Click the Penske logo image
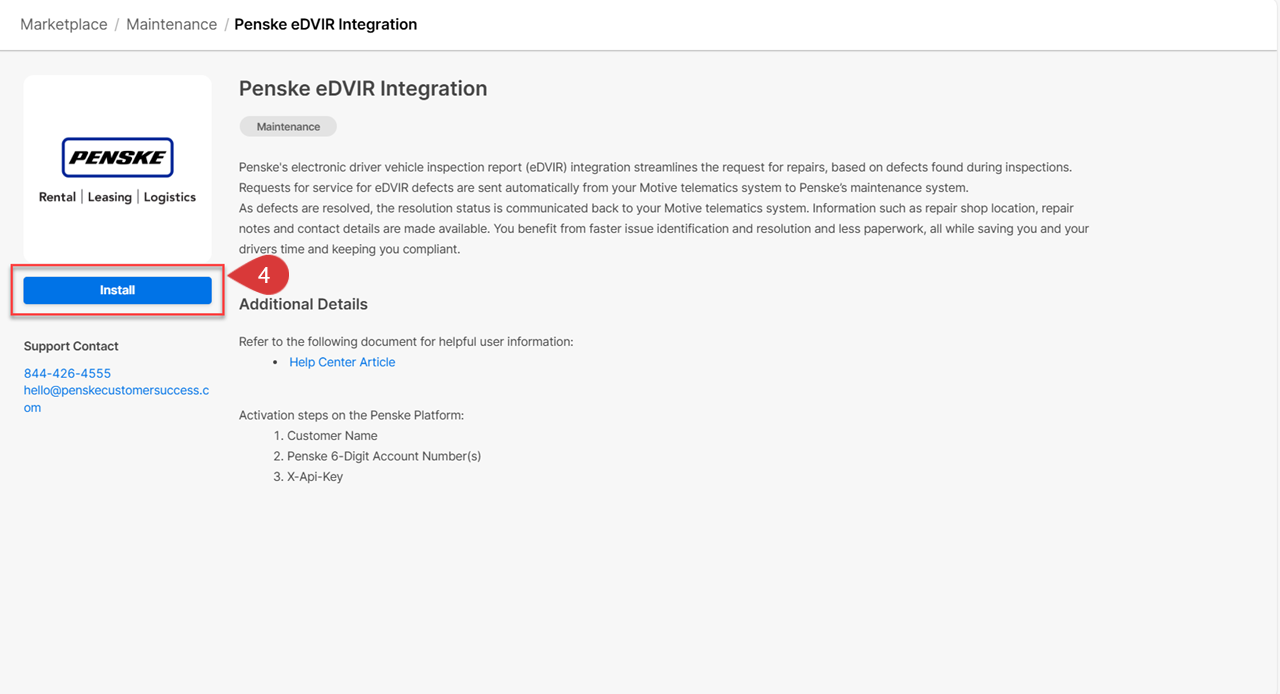This screenshot has width=1280, height=694. pyautogui.click(x=117, y=158)
